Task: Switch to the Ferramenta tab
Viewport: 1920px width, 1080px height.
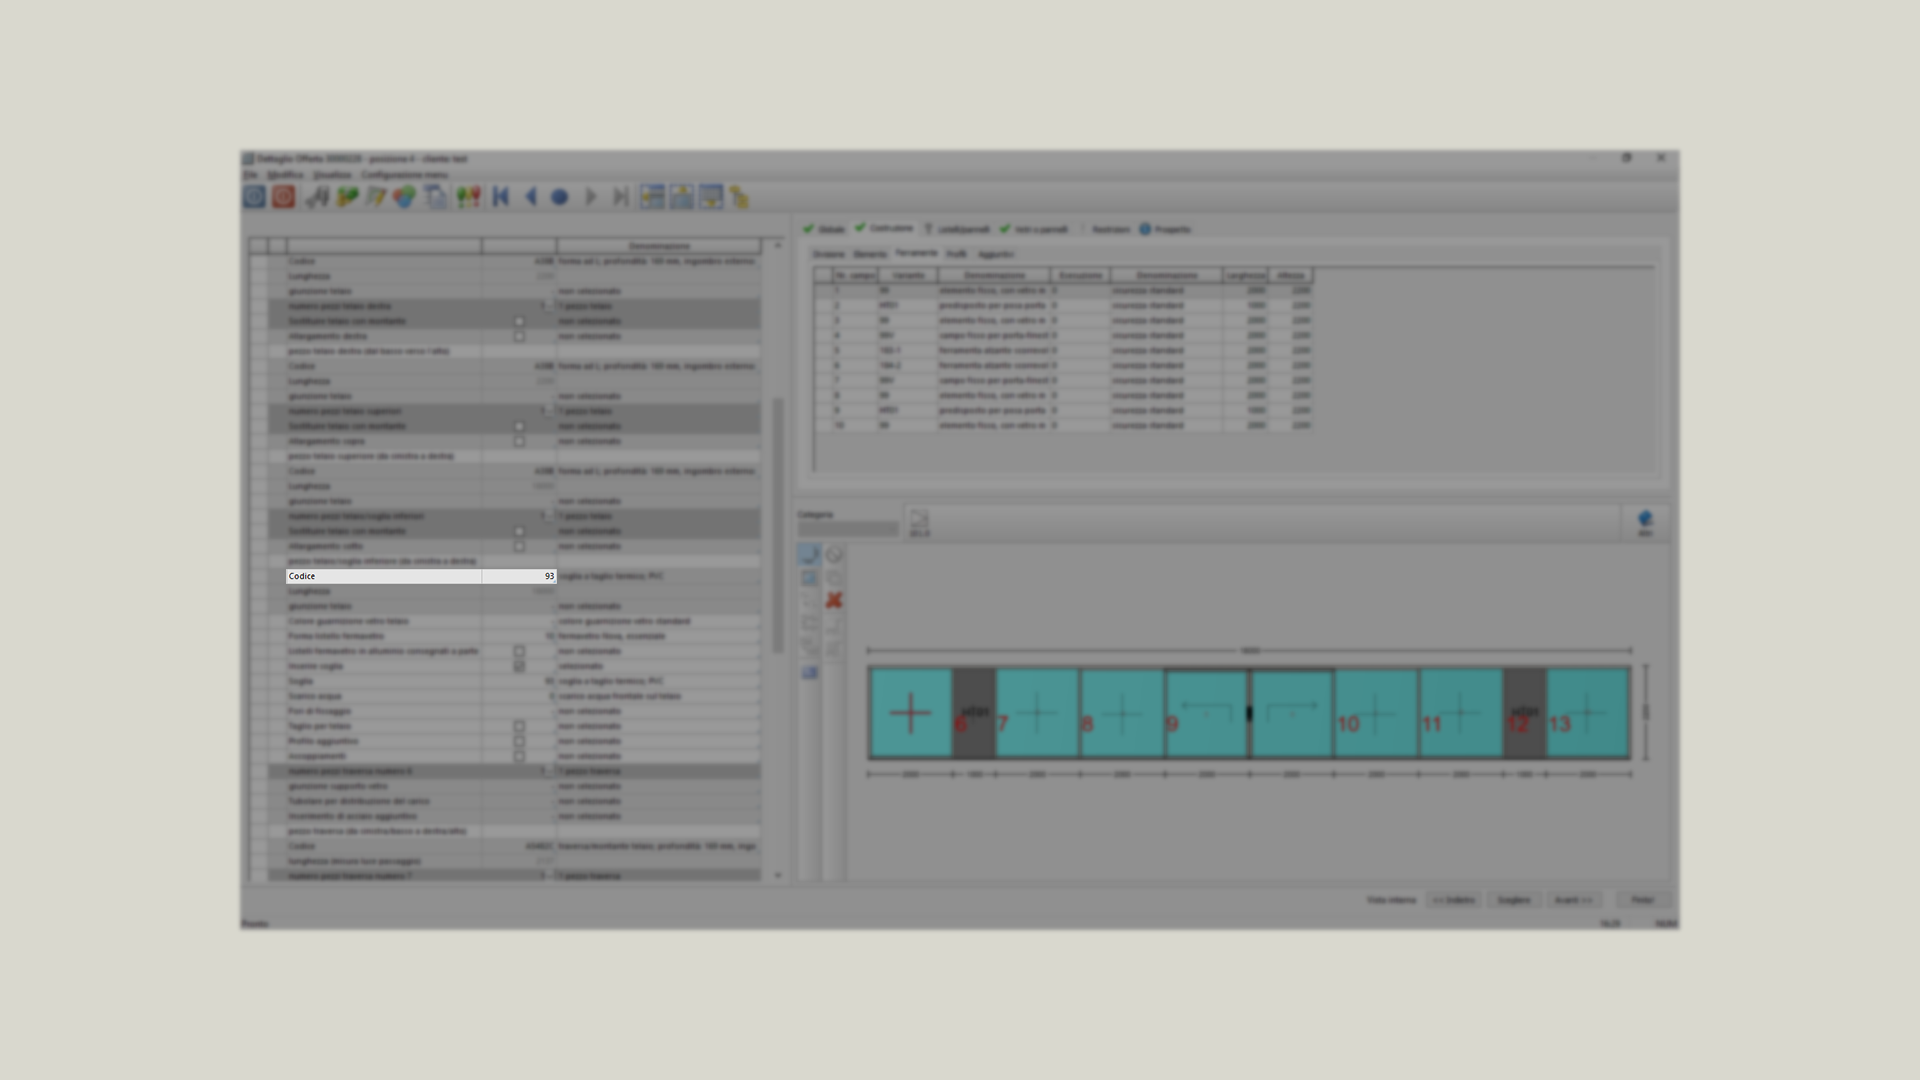Action: [x=916, y=254]
